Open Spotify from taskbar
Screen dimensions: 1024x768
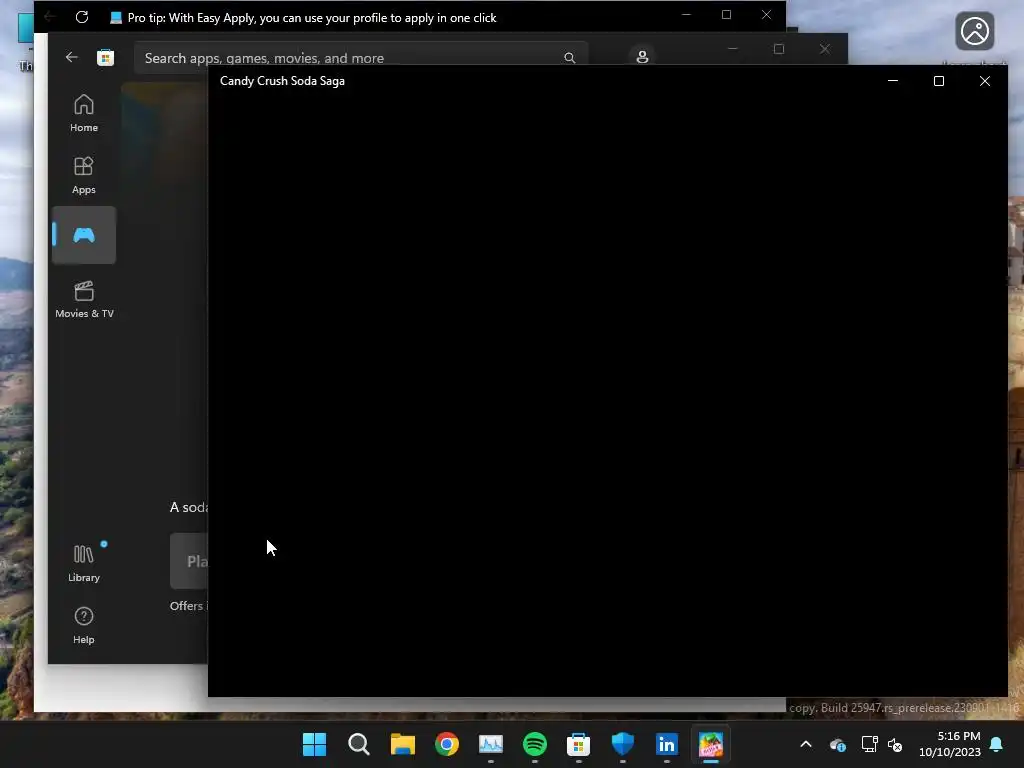tap(535, 744)
